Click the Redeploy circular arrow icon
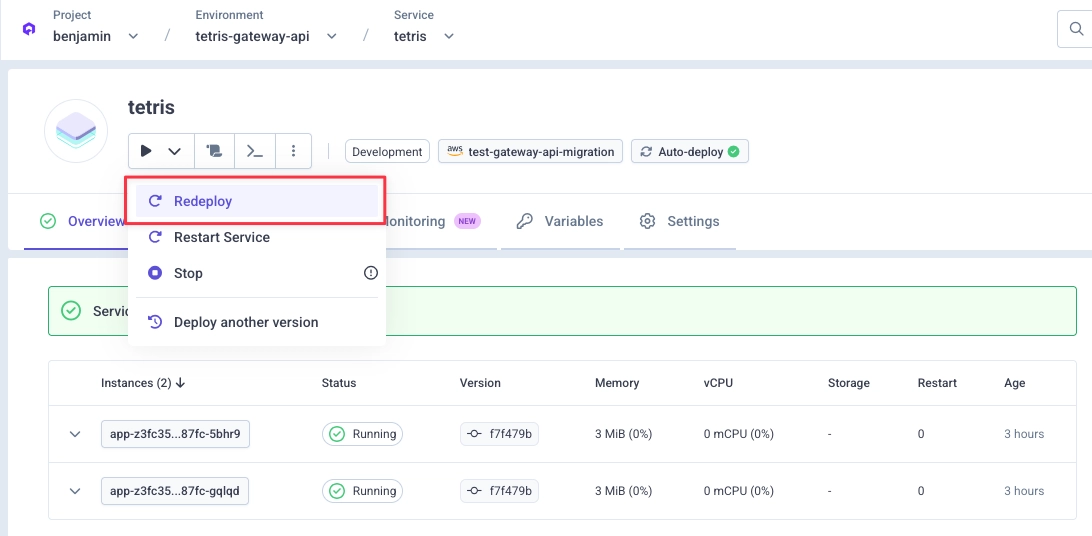The width and height of the screenshot is (1092, 536). click(155, 201)
